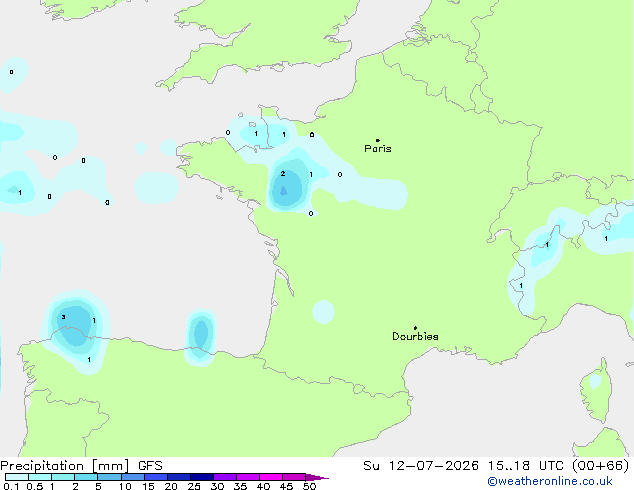This screenshot has width=634, height=490.
Task: Click the 'Precipitation [mm]' title text
Action: coord(65,466)
